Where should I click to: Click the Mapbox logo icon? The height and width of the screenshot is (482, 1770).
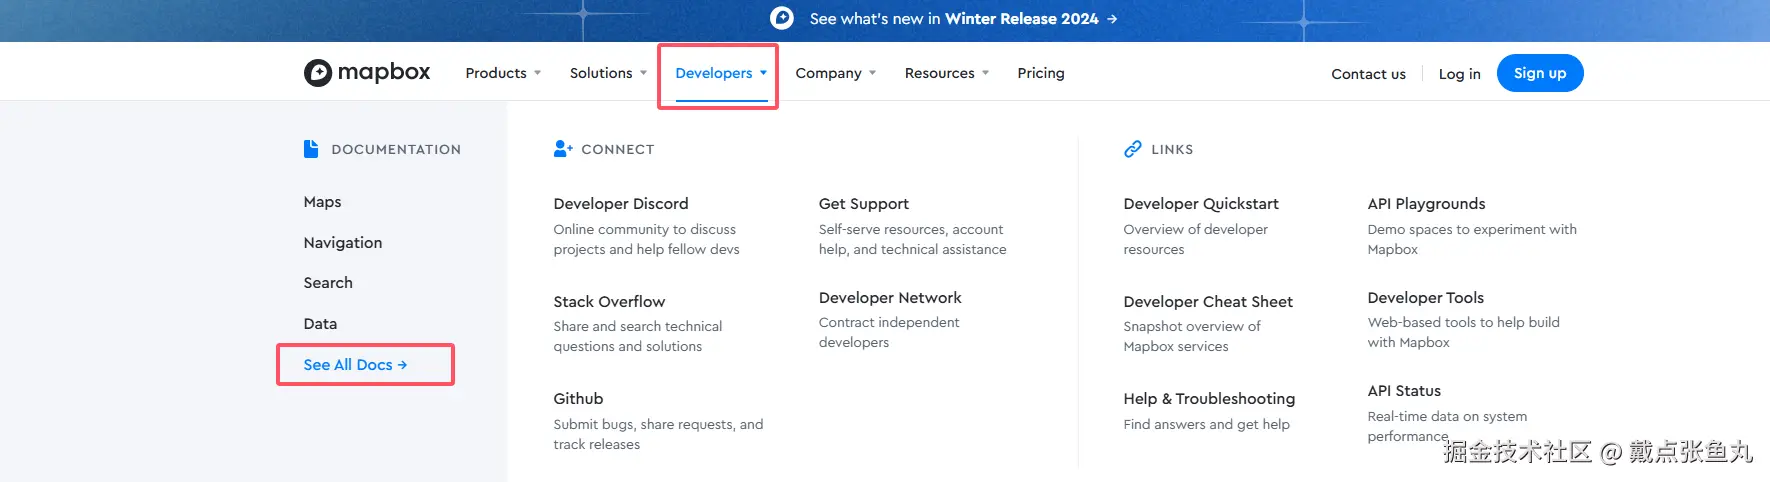click(318, 73)
